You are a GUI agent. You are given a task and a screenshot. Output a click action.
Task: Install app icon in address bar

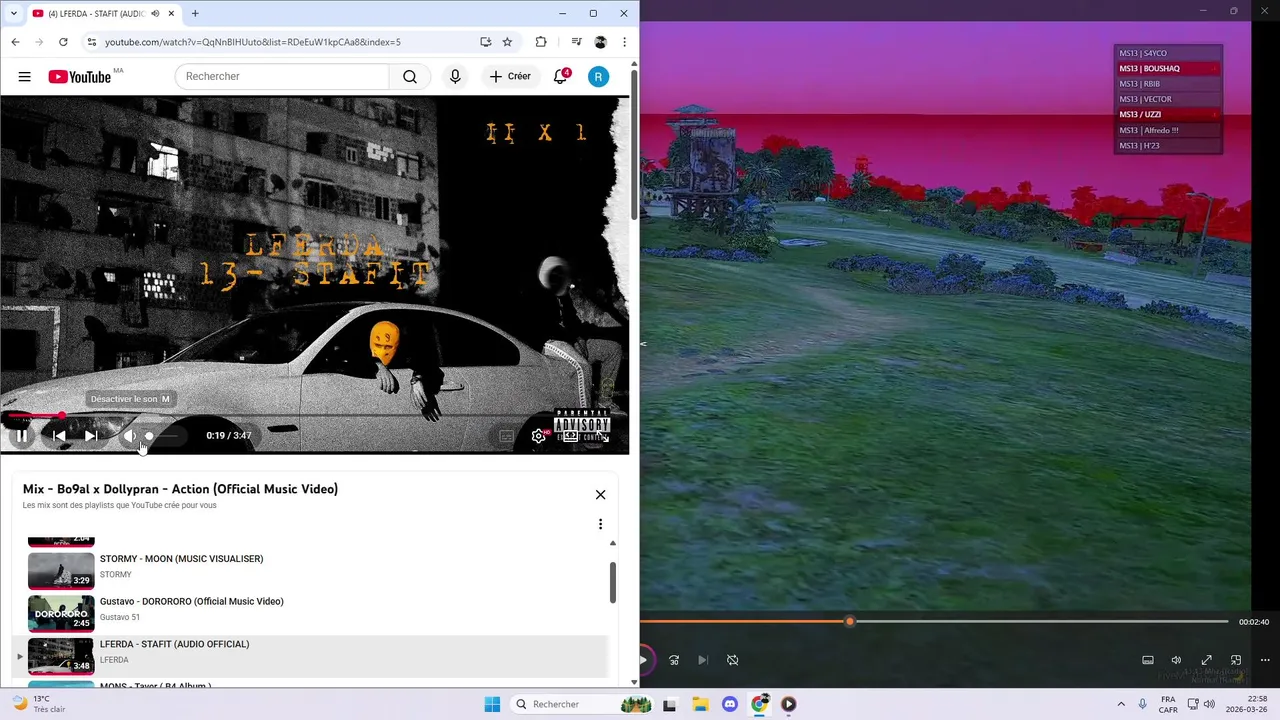[485, 42]
